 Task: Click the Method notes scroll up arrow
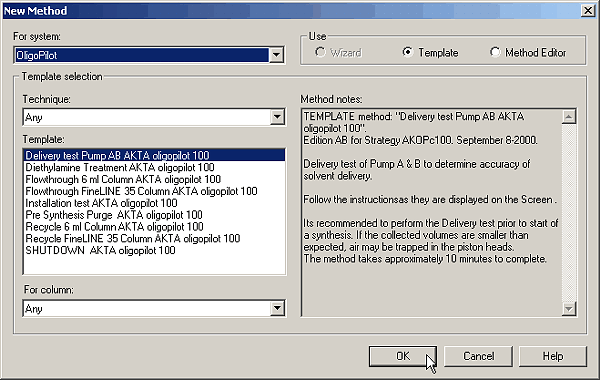coord(569,117)
